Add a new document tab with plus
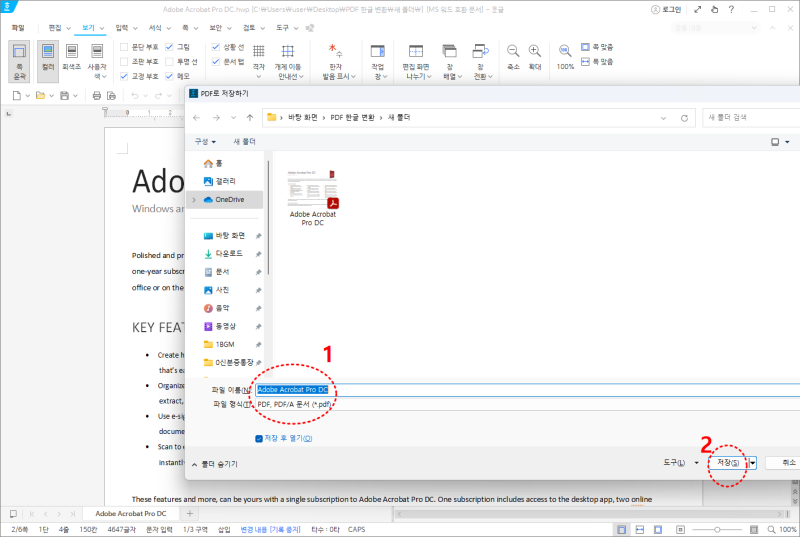This screenshot has width=800, height=537. tap(190, 514)
